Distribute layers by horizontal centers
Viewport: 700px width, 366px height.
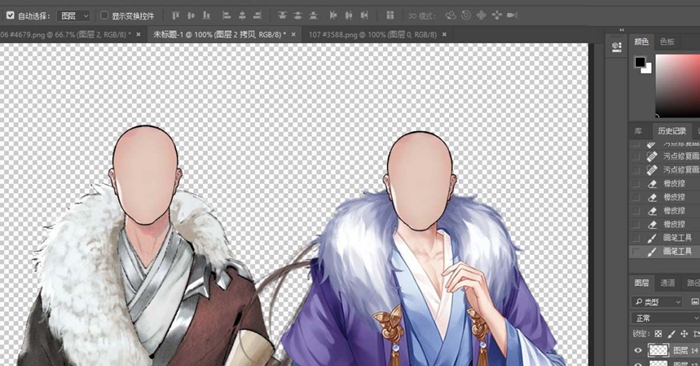349,16
